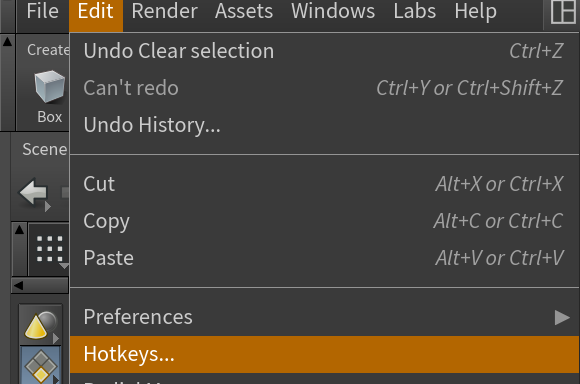Click the up arrow beside Create shelf
Screen dimensions: 580x384
click(7, 42)
